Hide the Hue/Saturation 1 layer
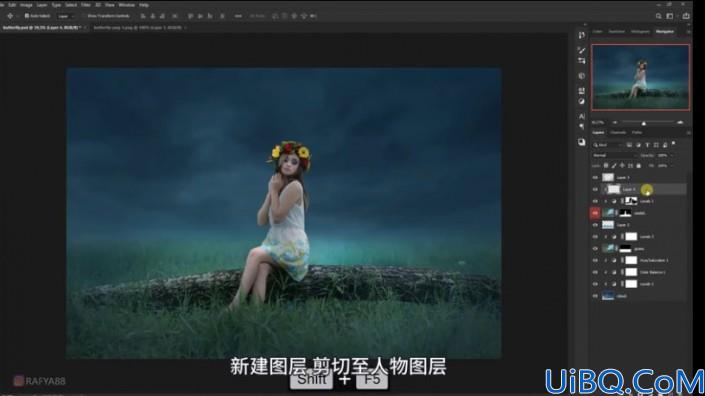This screenshot has width=705, height=396. tap(595, 260)
